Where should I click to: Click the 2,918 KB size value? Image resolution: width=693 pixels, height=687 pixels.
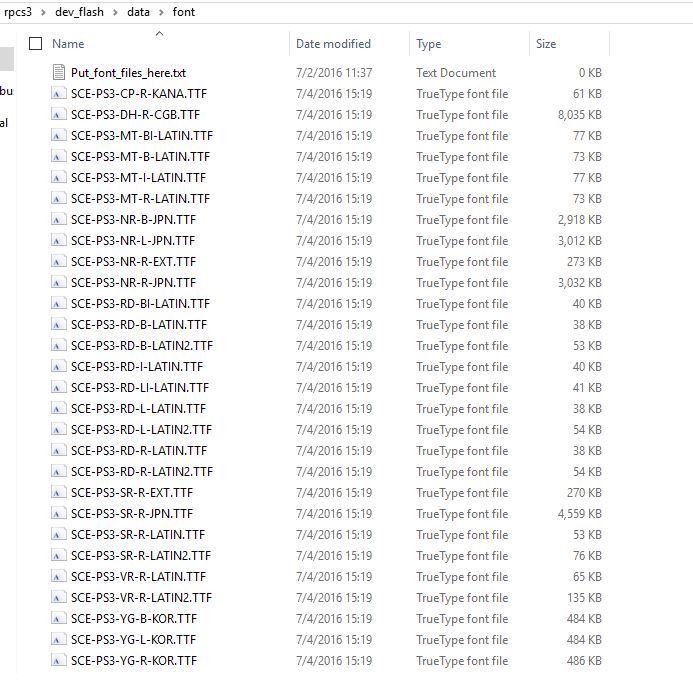(579, 220)
